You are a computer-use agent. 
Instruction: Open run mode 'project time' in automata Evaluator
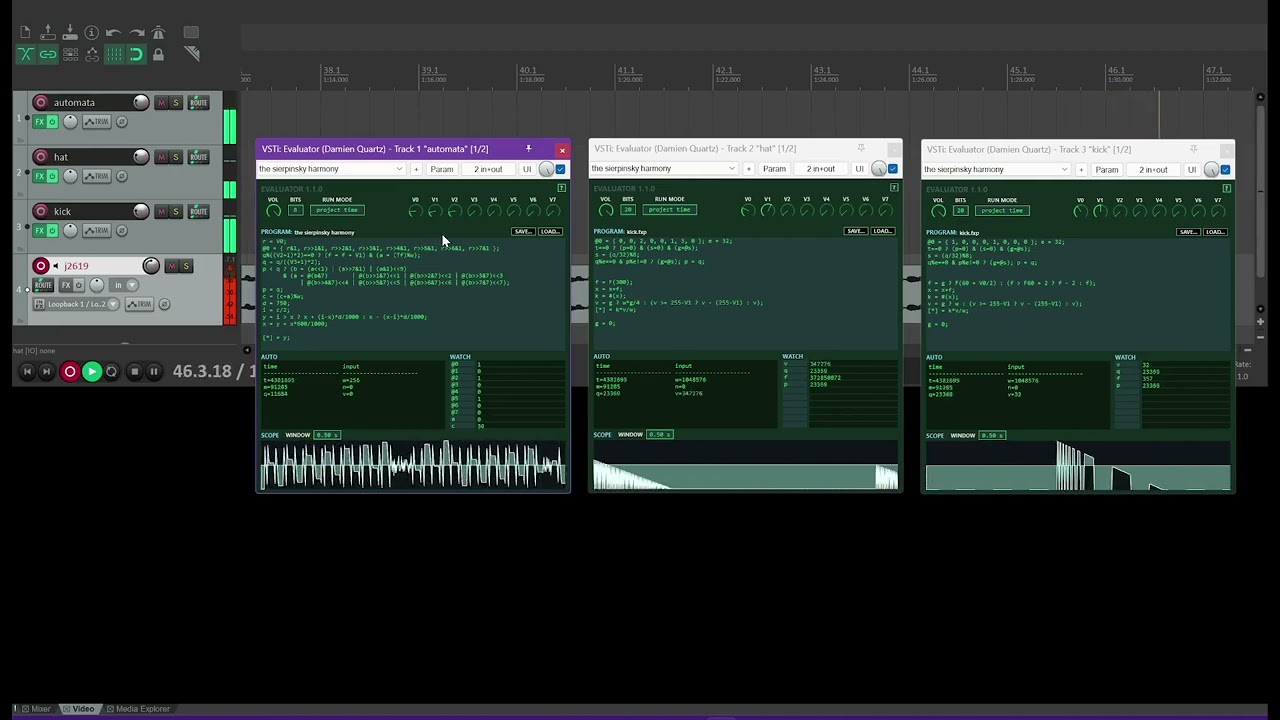pos(337,210)
